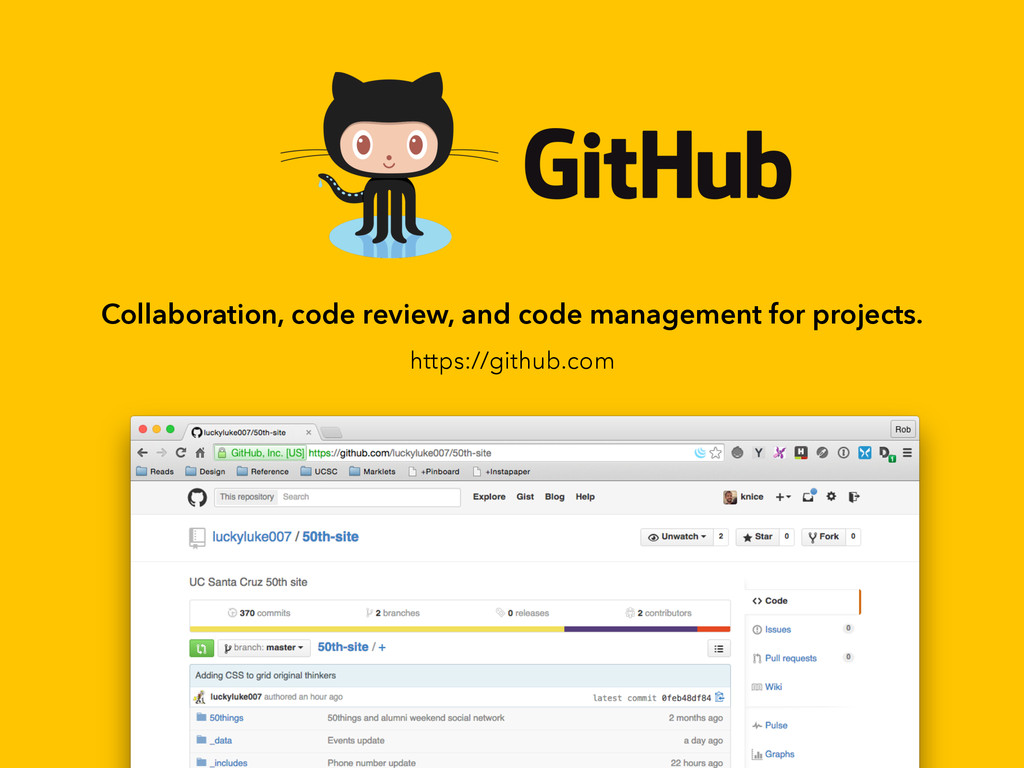The width and height of the screenshot is (1024, 768).
Task: Click the D extension icon with green badge
Action: point(887,453)
